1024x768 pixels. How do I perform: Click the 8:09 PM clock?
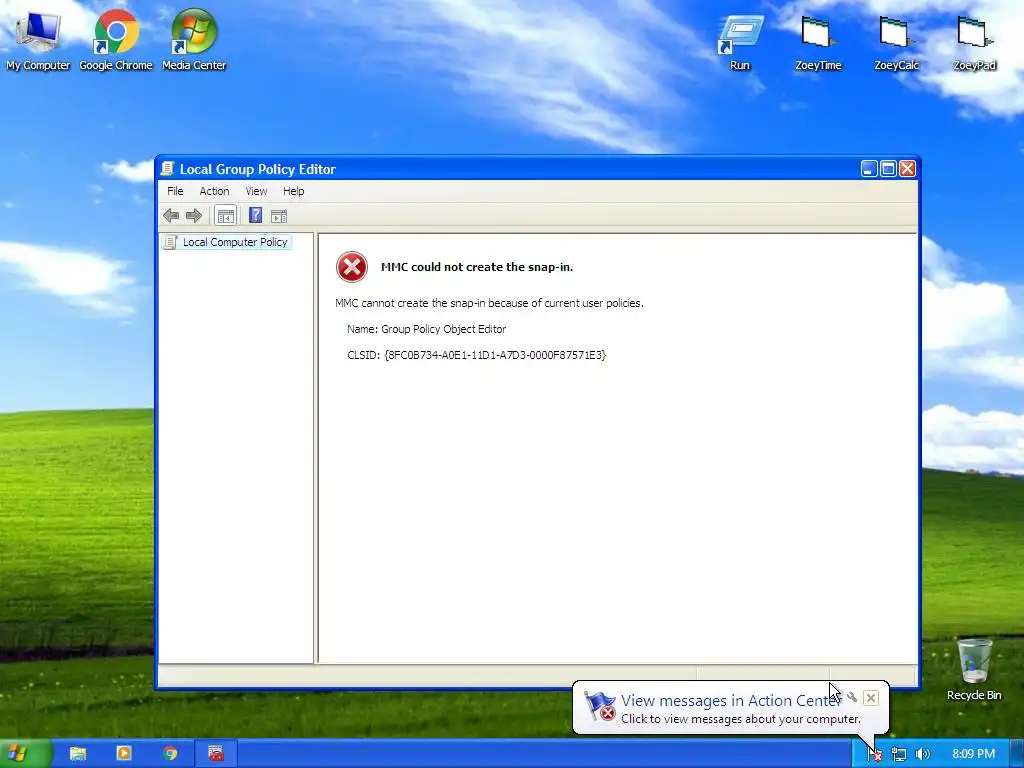[973, 754]
